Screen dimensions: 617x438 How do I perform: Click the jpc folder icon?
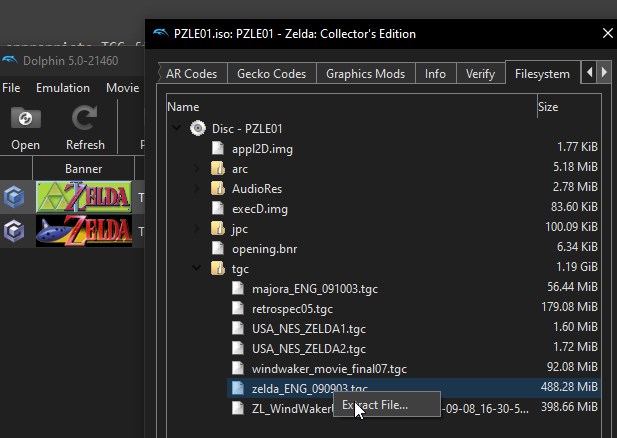[x=218, y=229]
